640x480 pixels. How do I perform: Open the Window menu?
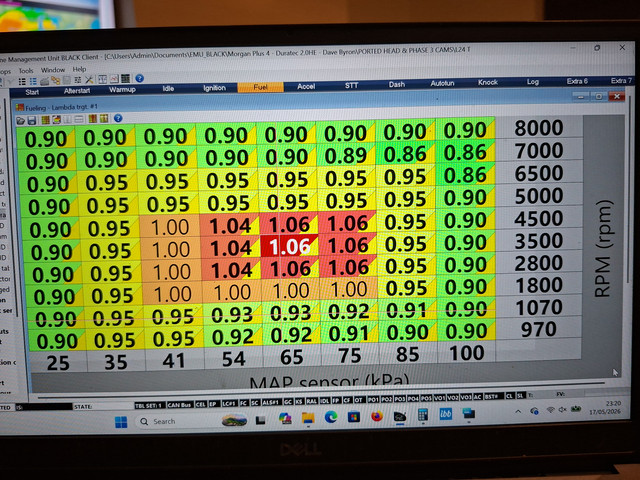coord(53,70)
